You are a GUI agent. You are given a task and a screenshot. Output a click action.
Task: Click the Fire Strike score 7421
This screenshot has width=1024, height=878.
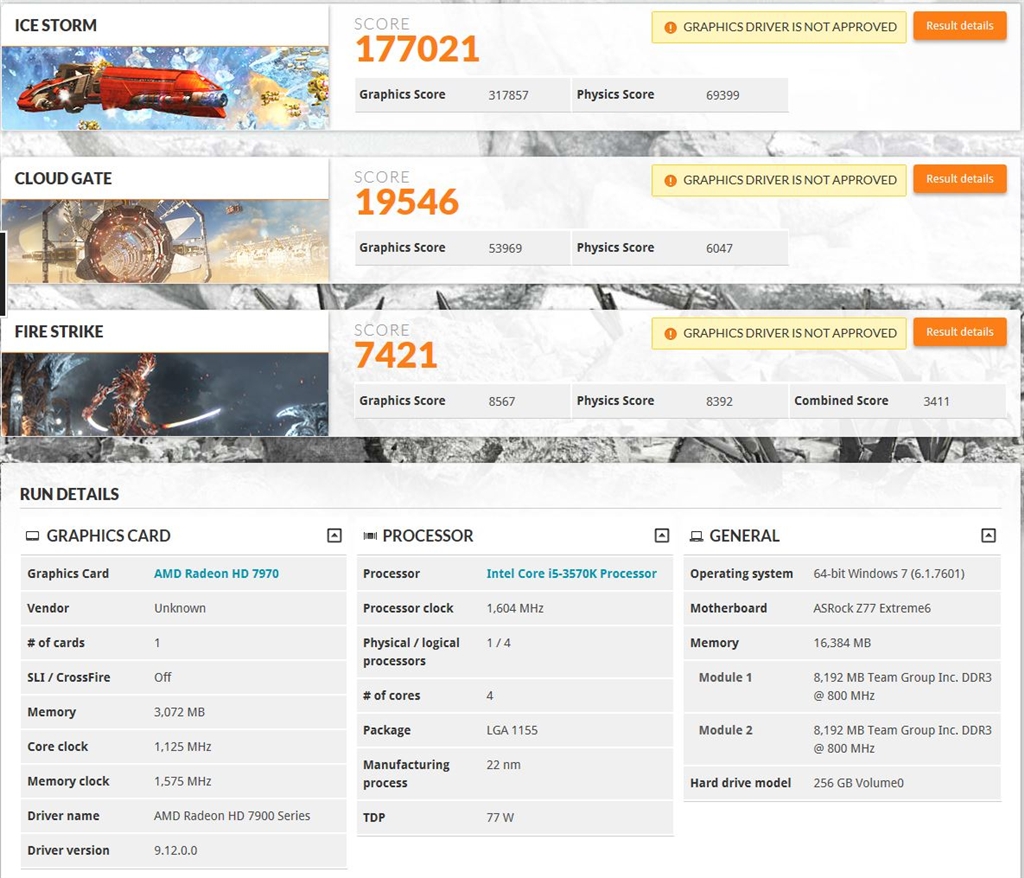pyautogui.click(x=396, y=355)
